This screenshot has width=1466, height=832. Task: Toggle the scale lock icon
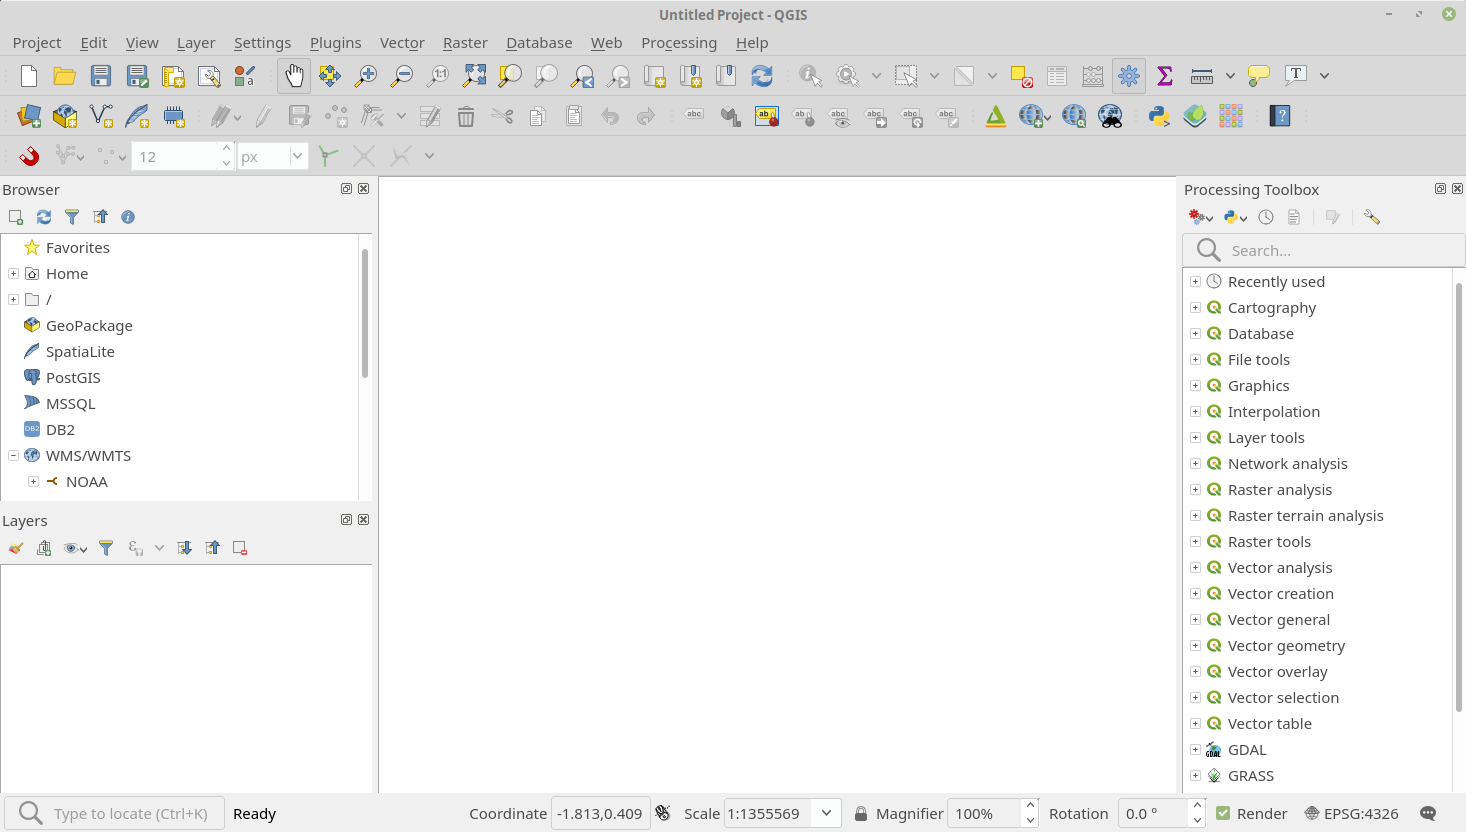[860, 814]
